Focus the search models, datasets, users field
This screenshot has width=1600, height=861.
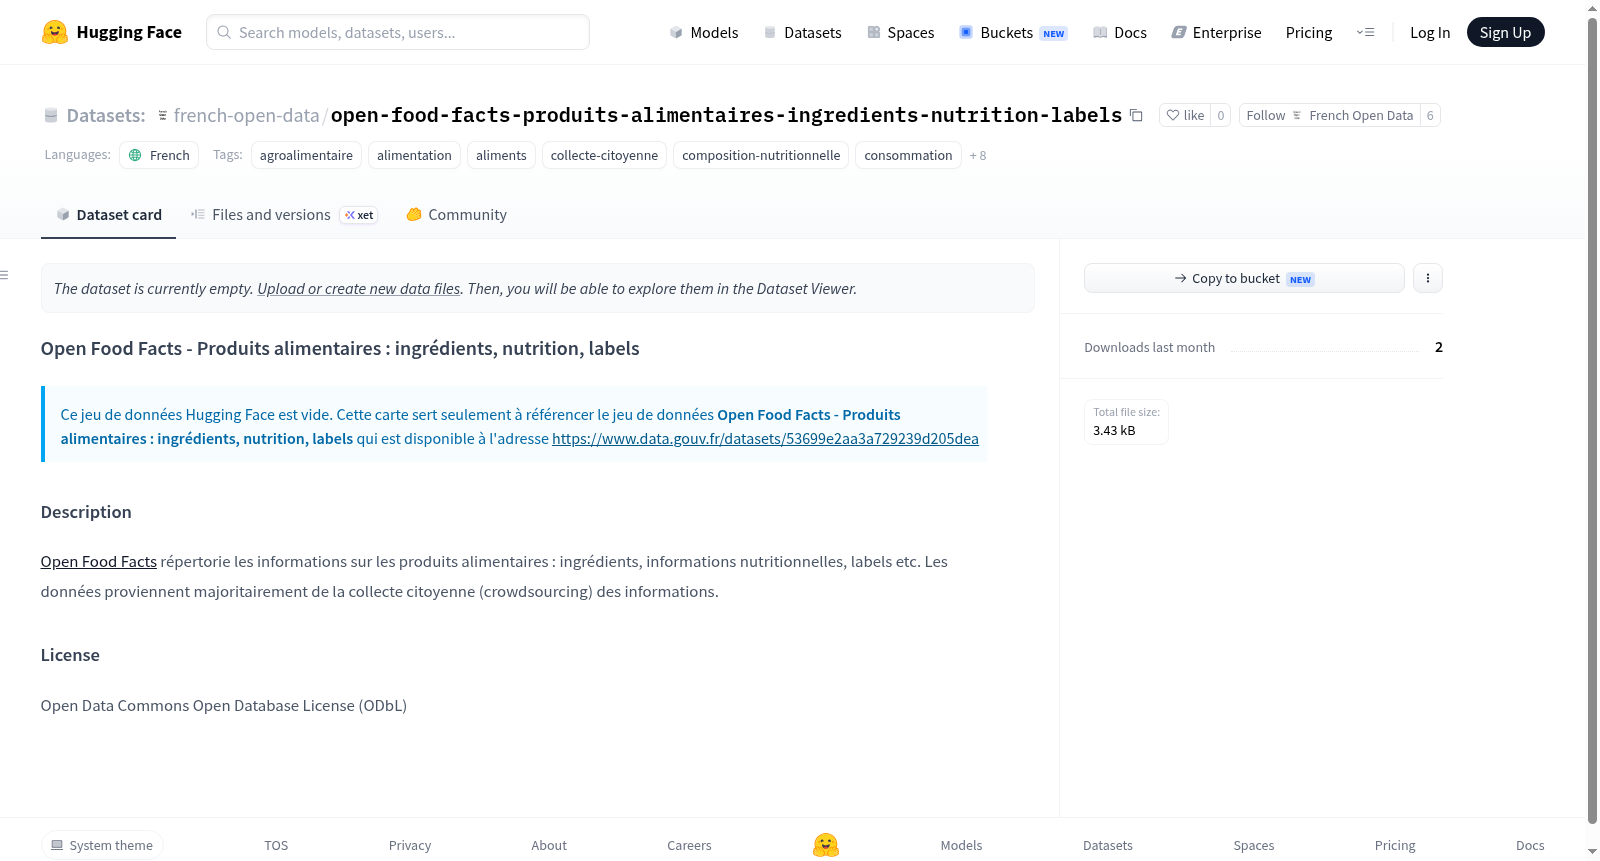(x=398, y=32)
